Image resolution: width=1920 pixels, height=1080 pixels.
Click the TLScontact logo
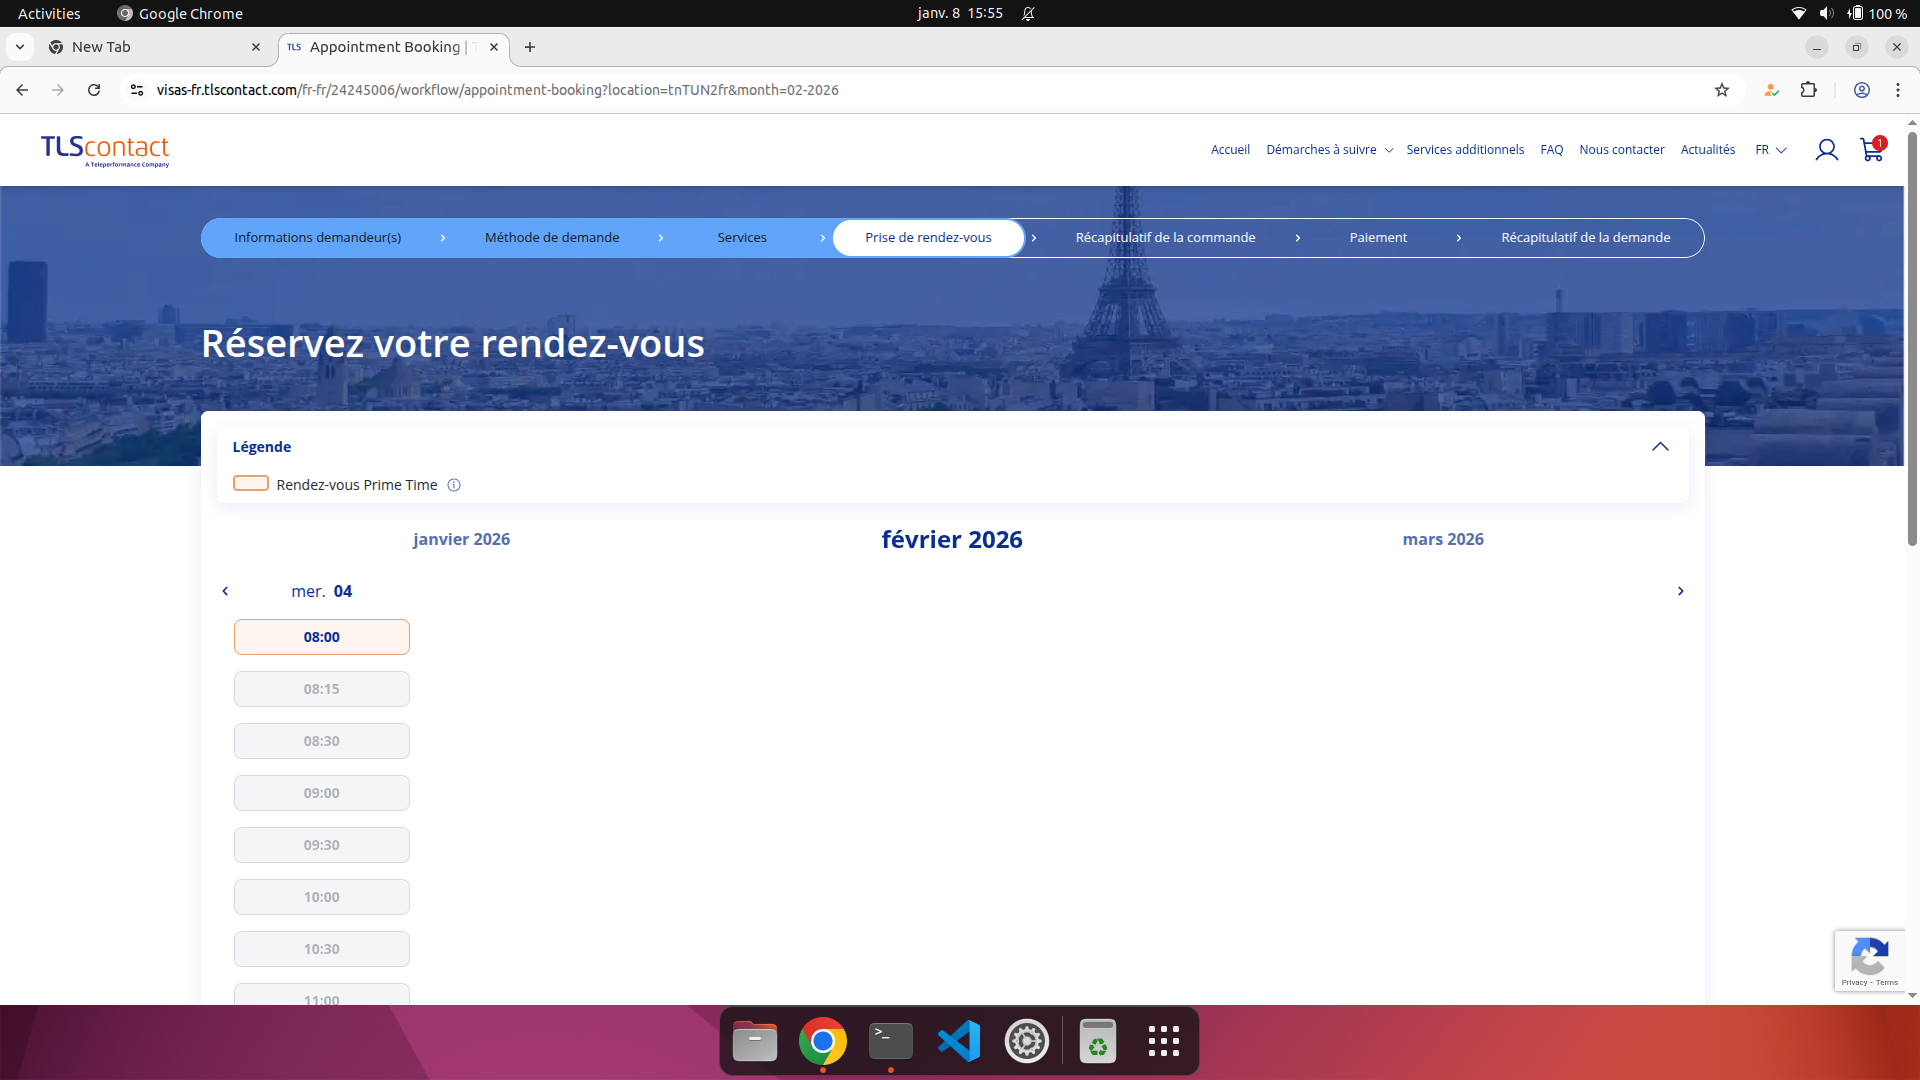point(104,151)
